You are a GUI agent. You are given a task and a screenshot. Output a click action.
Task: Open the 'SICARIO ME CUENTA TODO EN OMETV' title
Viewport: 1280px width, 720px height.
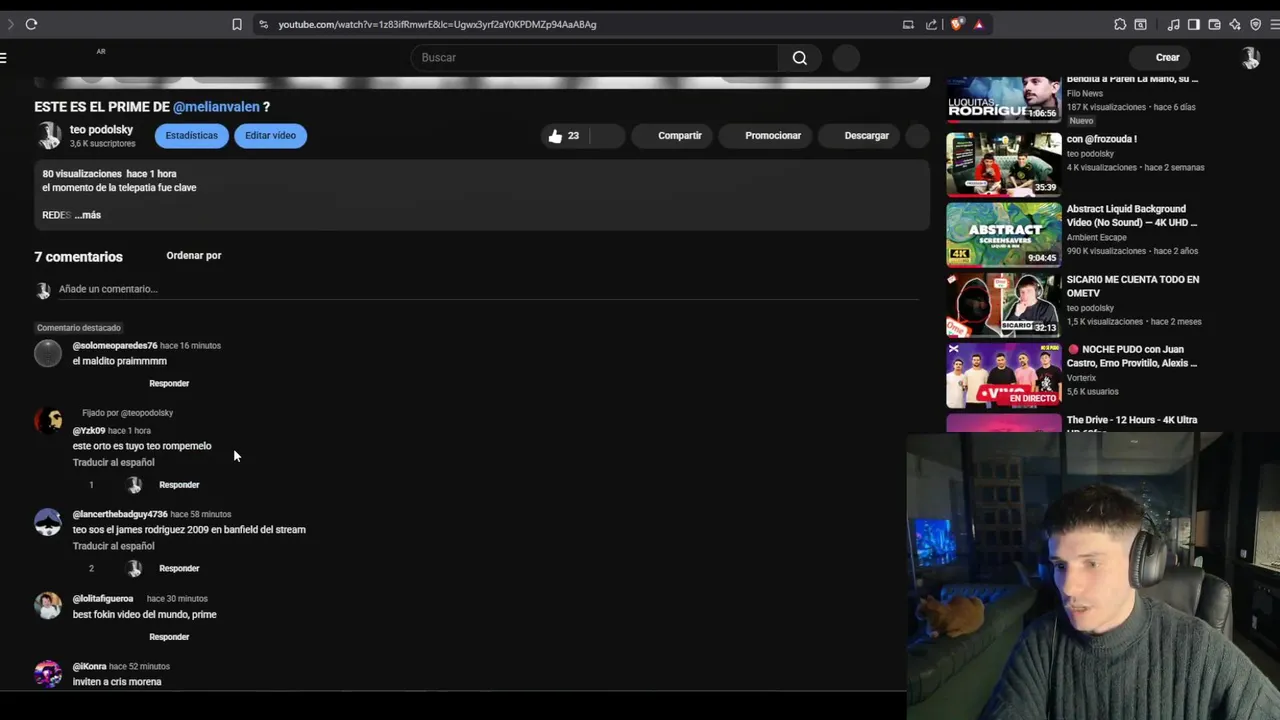(x=1133, y=286)
